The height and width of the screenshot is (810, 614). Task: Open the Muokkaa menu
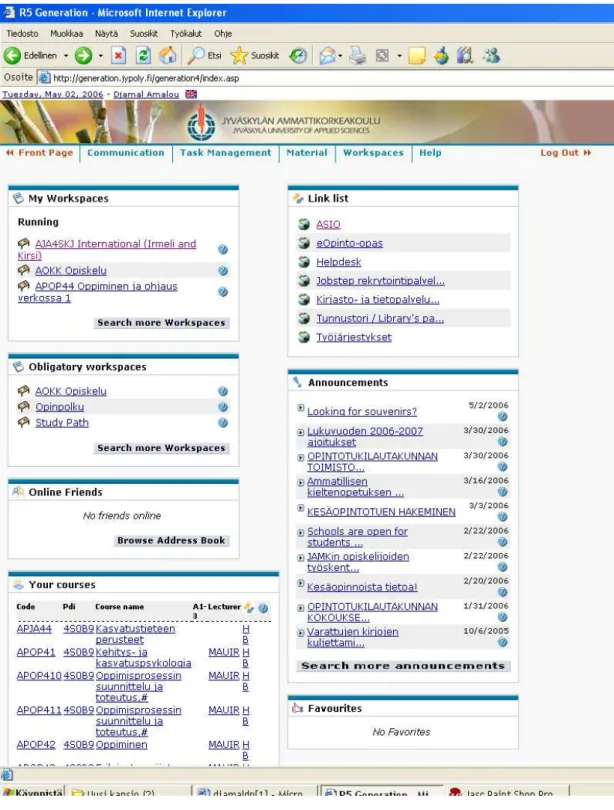(x=67, y=33)
